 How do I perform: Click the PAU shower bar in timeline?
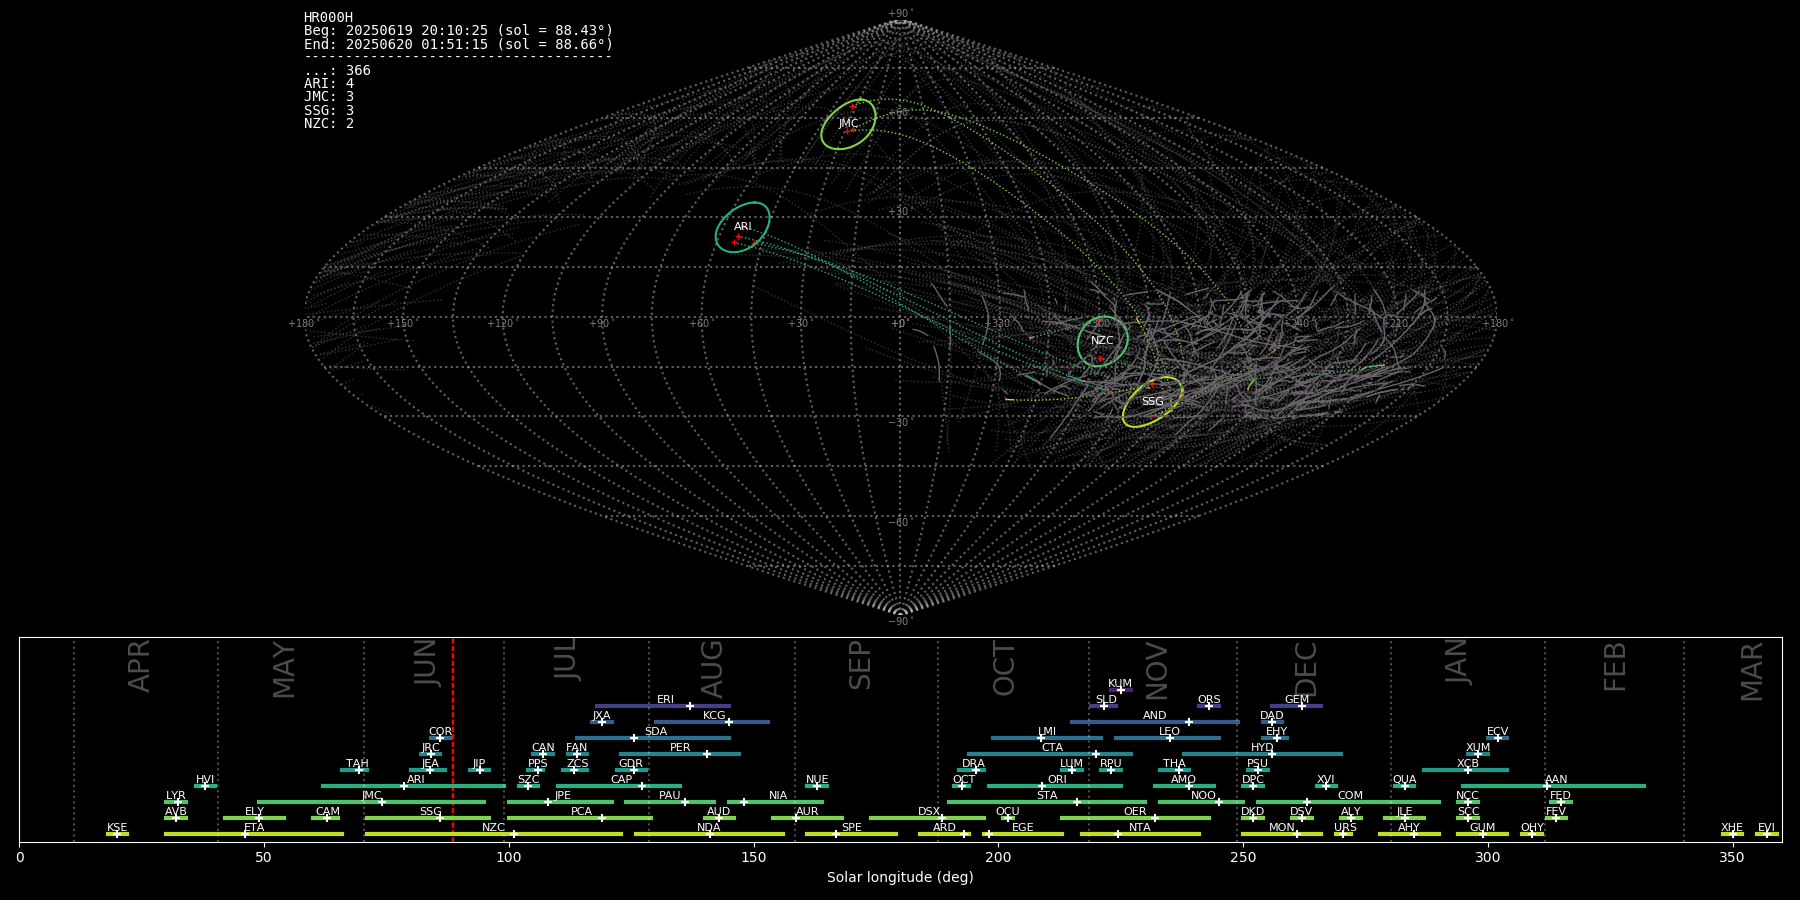(x=670, y=802)
